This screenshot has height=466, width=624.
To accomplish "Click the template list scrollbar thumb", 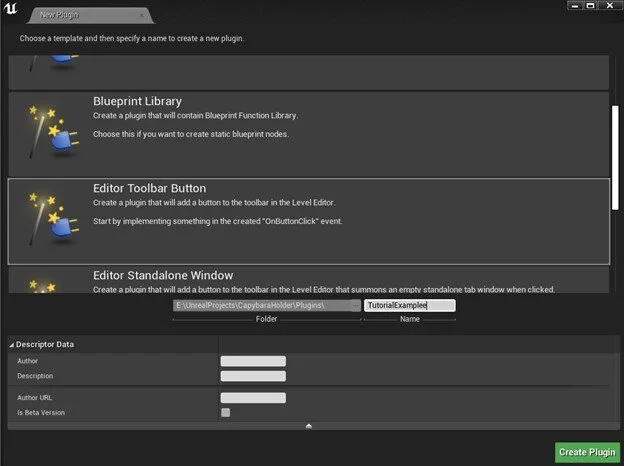I will click(x=615, y=158).
